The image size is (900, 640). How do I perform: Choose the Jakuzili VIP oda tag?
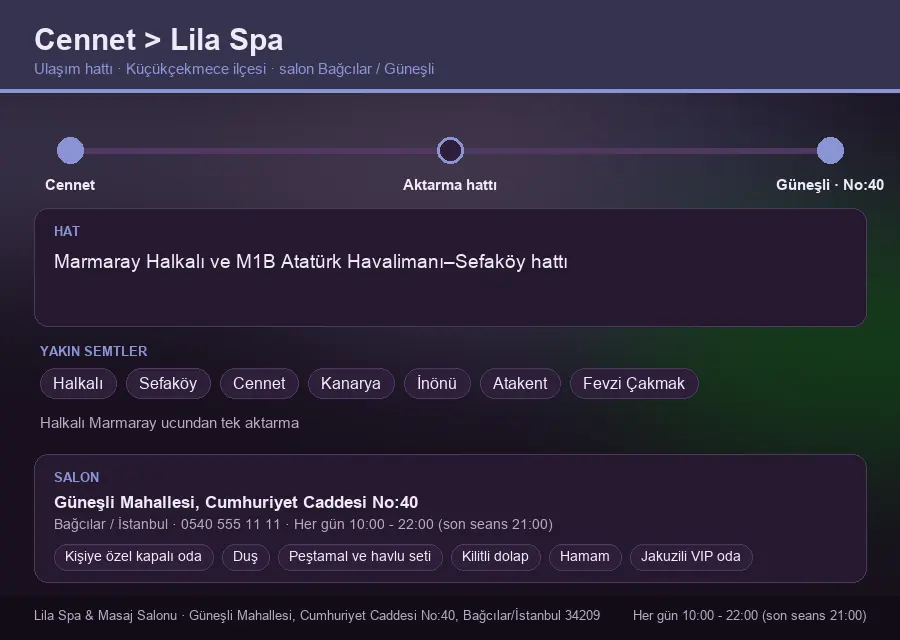click(x=690, y=557)
